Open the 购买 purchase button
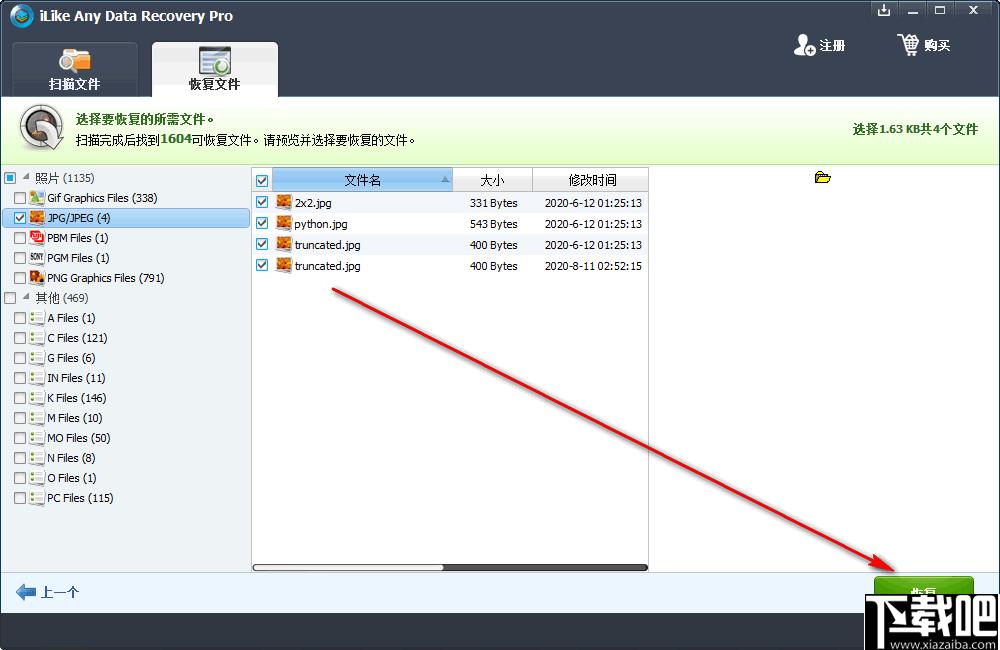Image resolution: width=1000 pixels, height=650 pixels. pos(924,45)
